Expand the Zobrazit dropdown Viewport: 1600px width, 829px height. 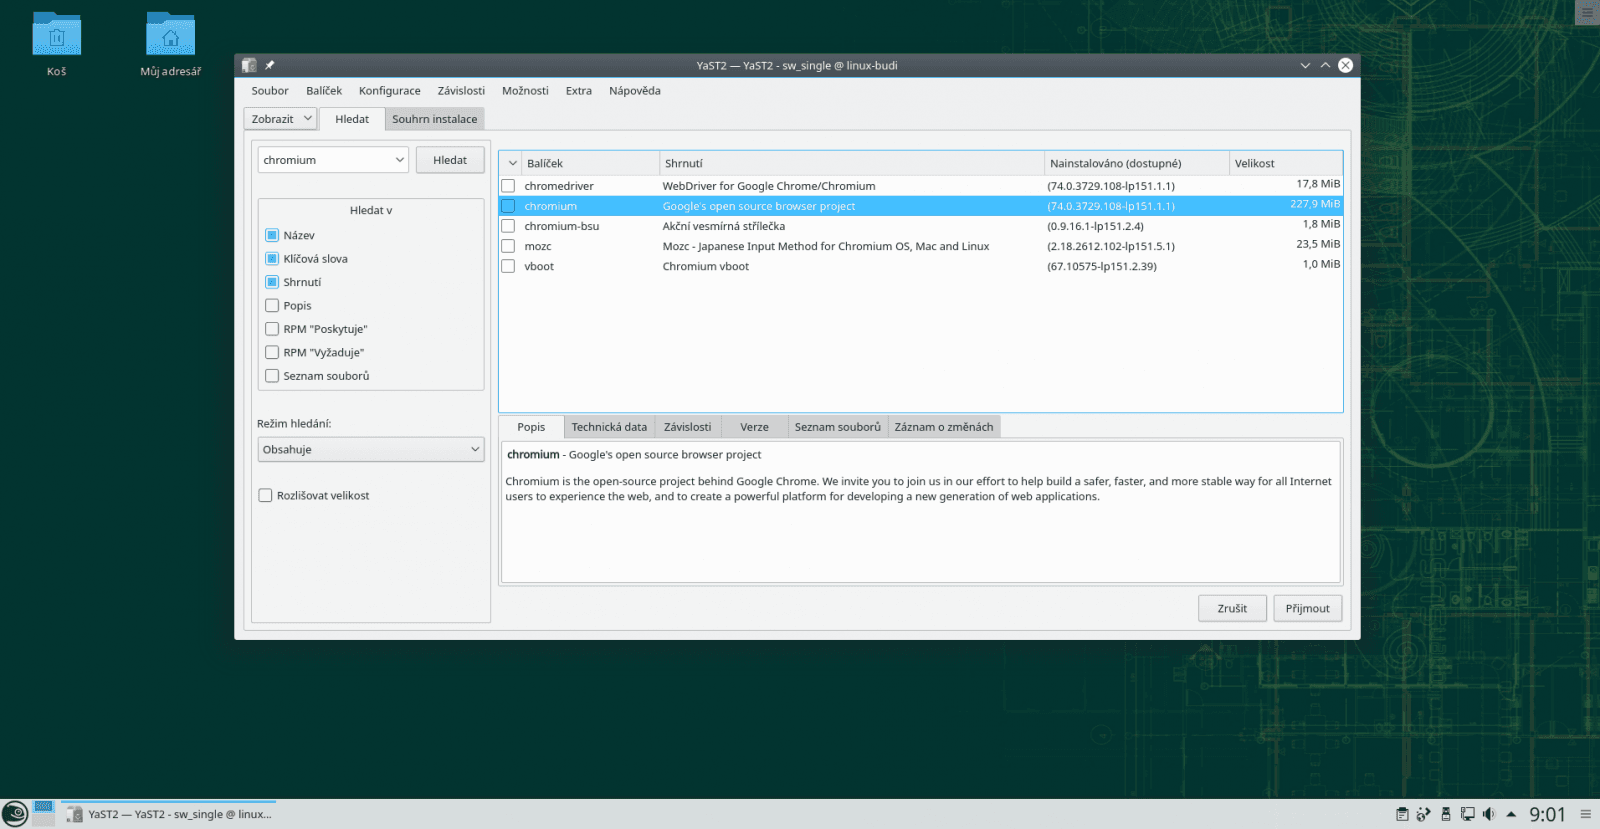[281, 119]
